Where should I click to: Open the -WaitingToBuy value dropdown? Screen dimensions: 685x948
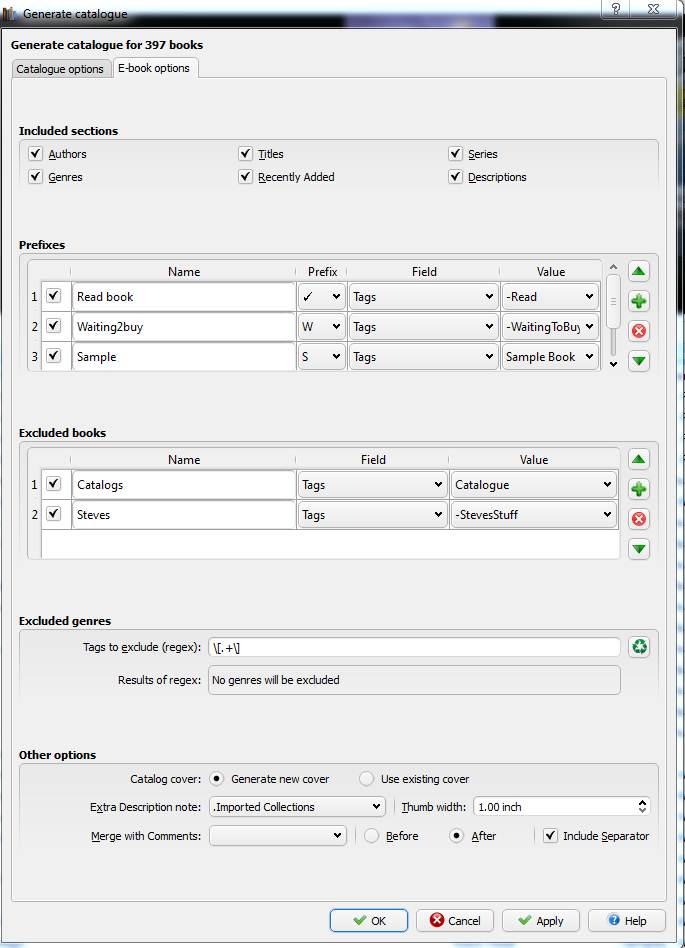point(550,327)
